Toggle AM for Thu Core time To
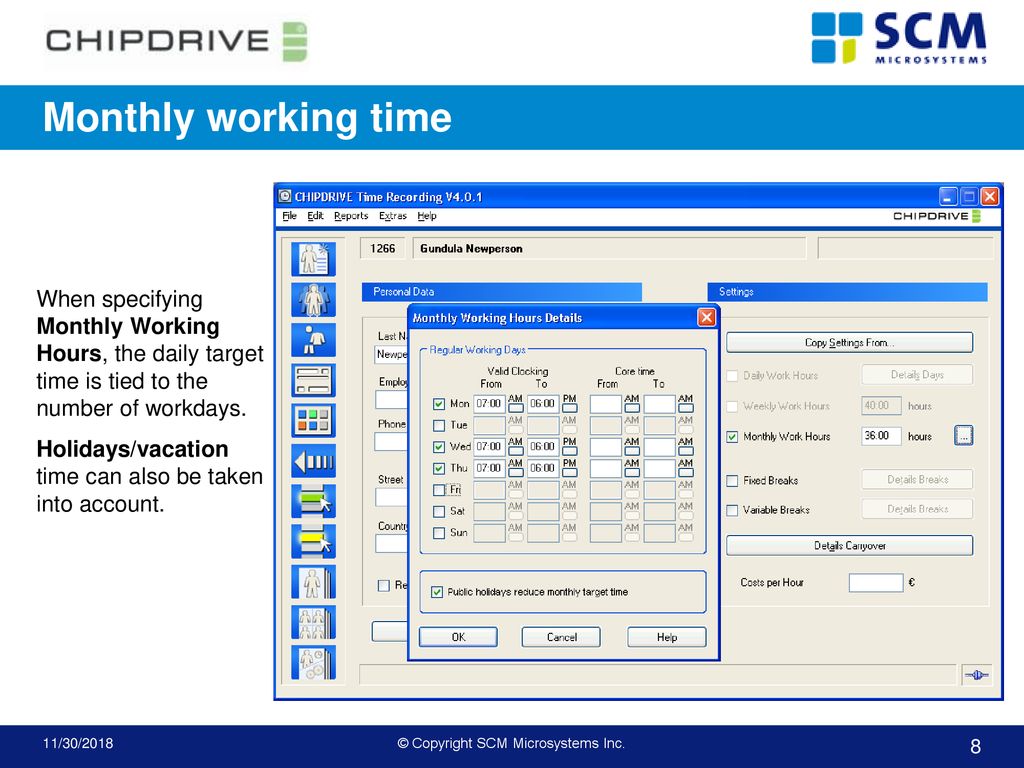Image resolution: width=1024 pixels, height=768 pixels. [x=685, y=473]
